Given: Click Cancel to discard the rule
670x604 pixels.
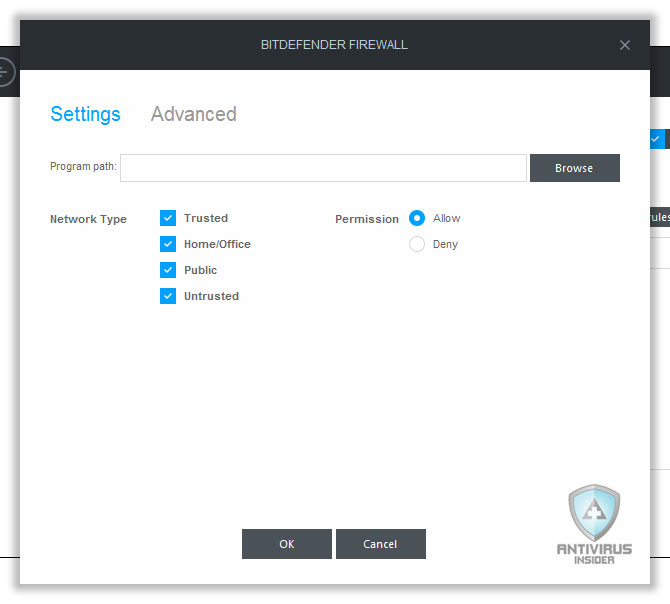Looking at the screenshot, I should [x=381, y=544].
